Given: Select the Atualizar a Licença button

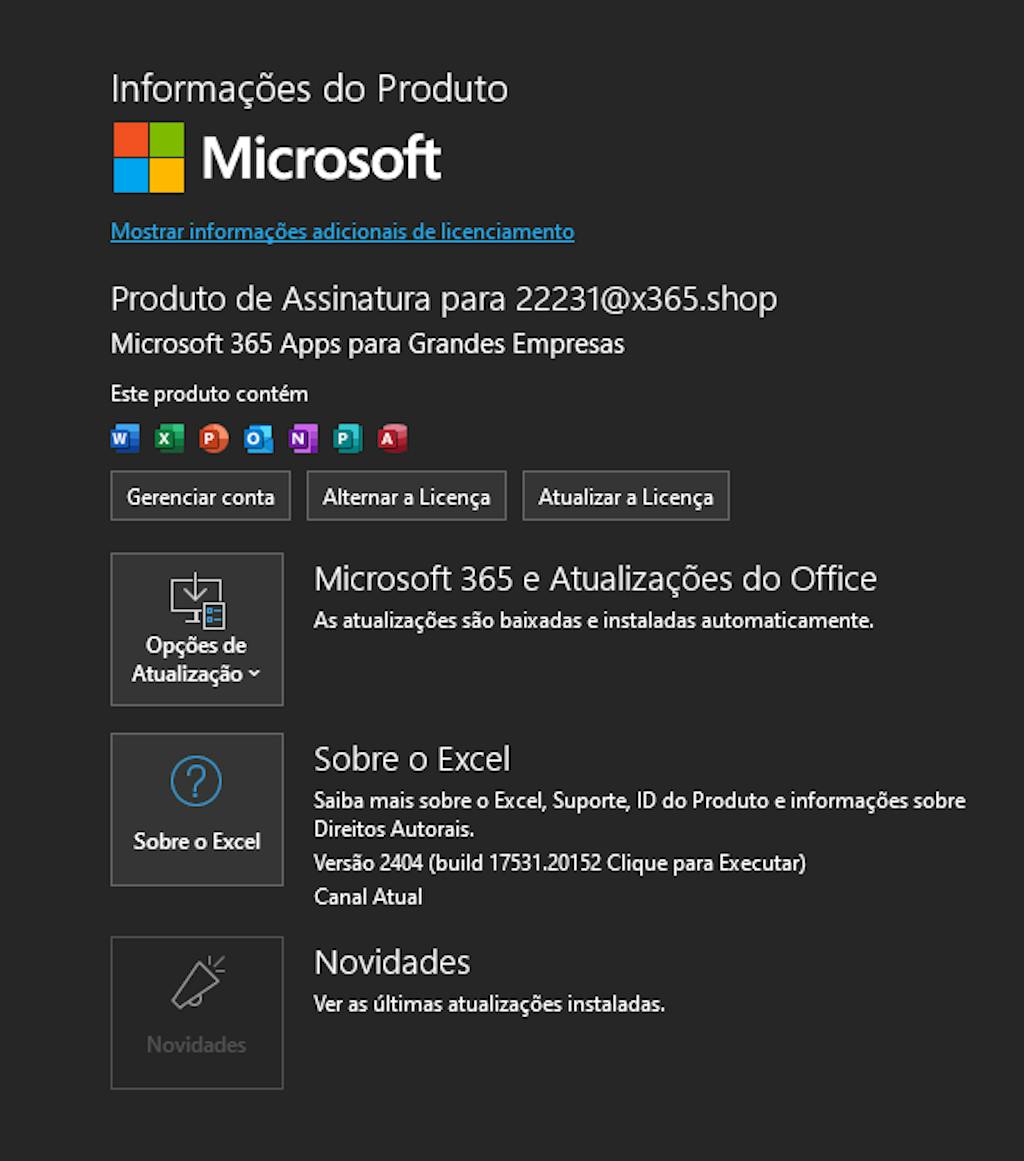Looking at the screenshot, I should click(x=625, y=496).
